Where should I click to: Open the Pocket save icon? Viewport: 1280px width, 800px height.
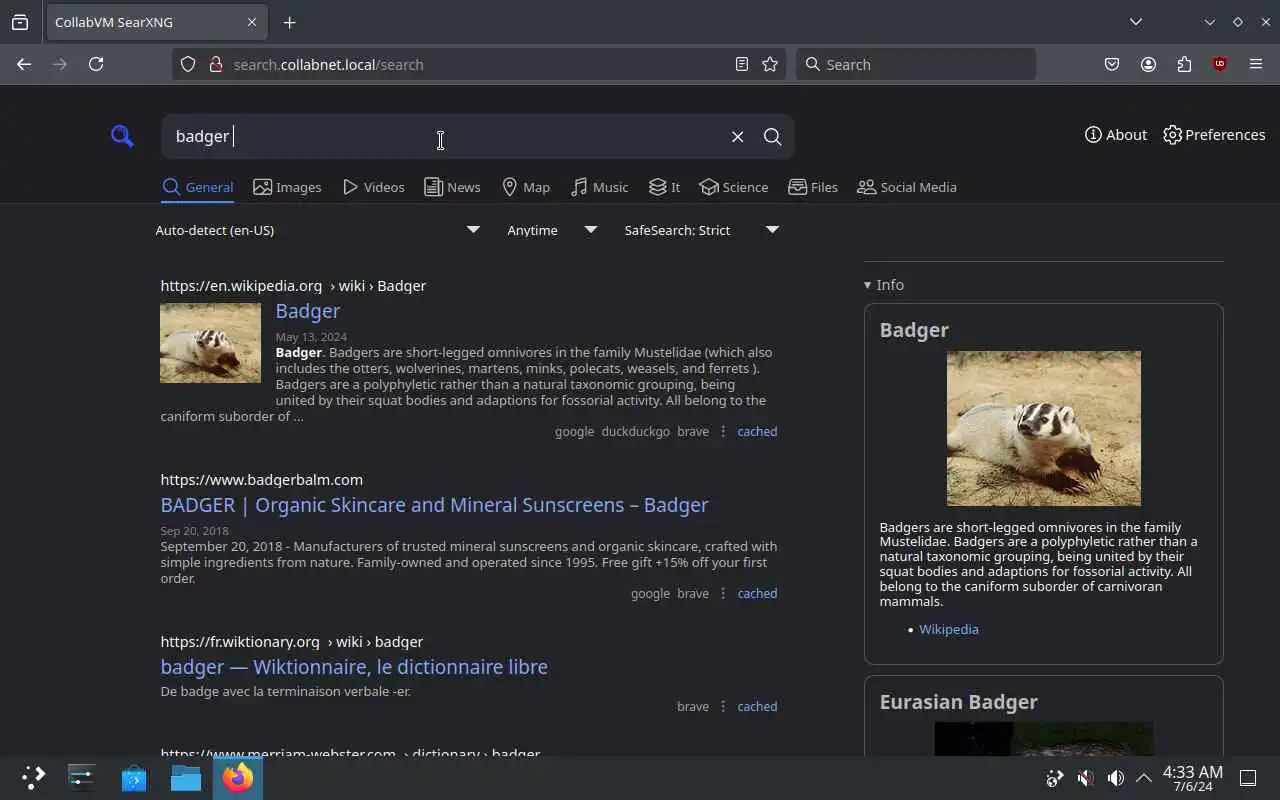[x=1112, y=64]
